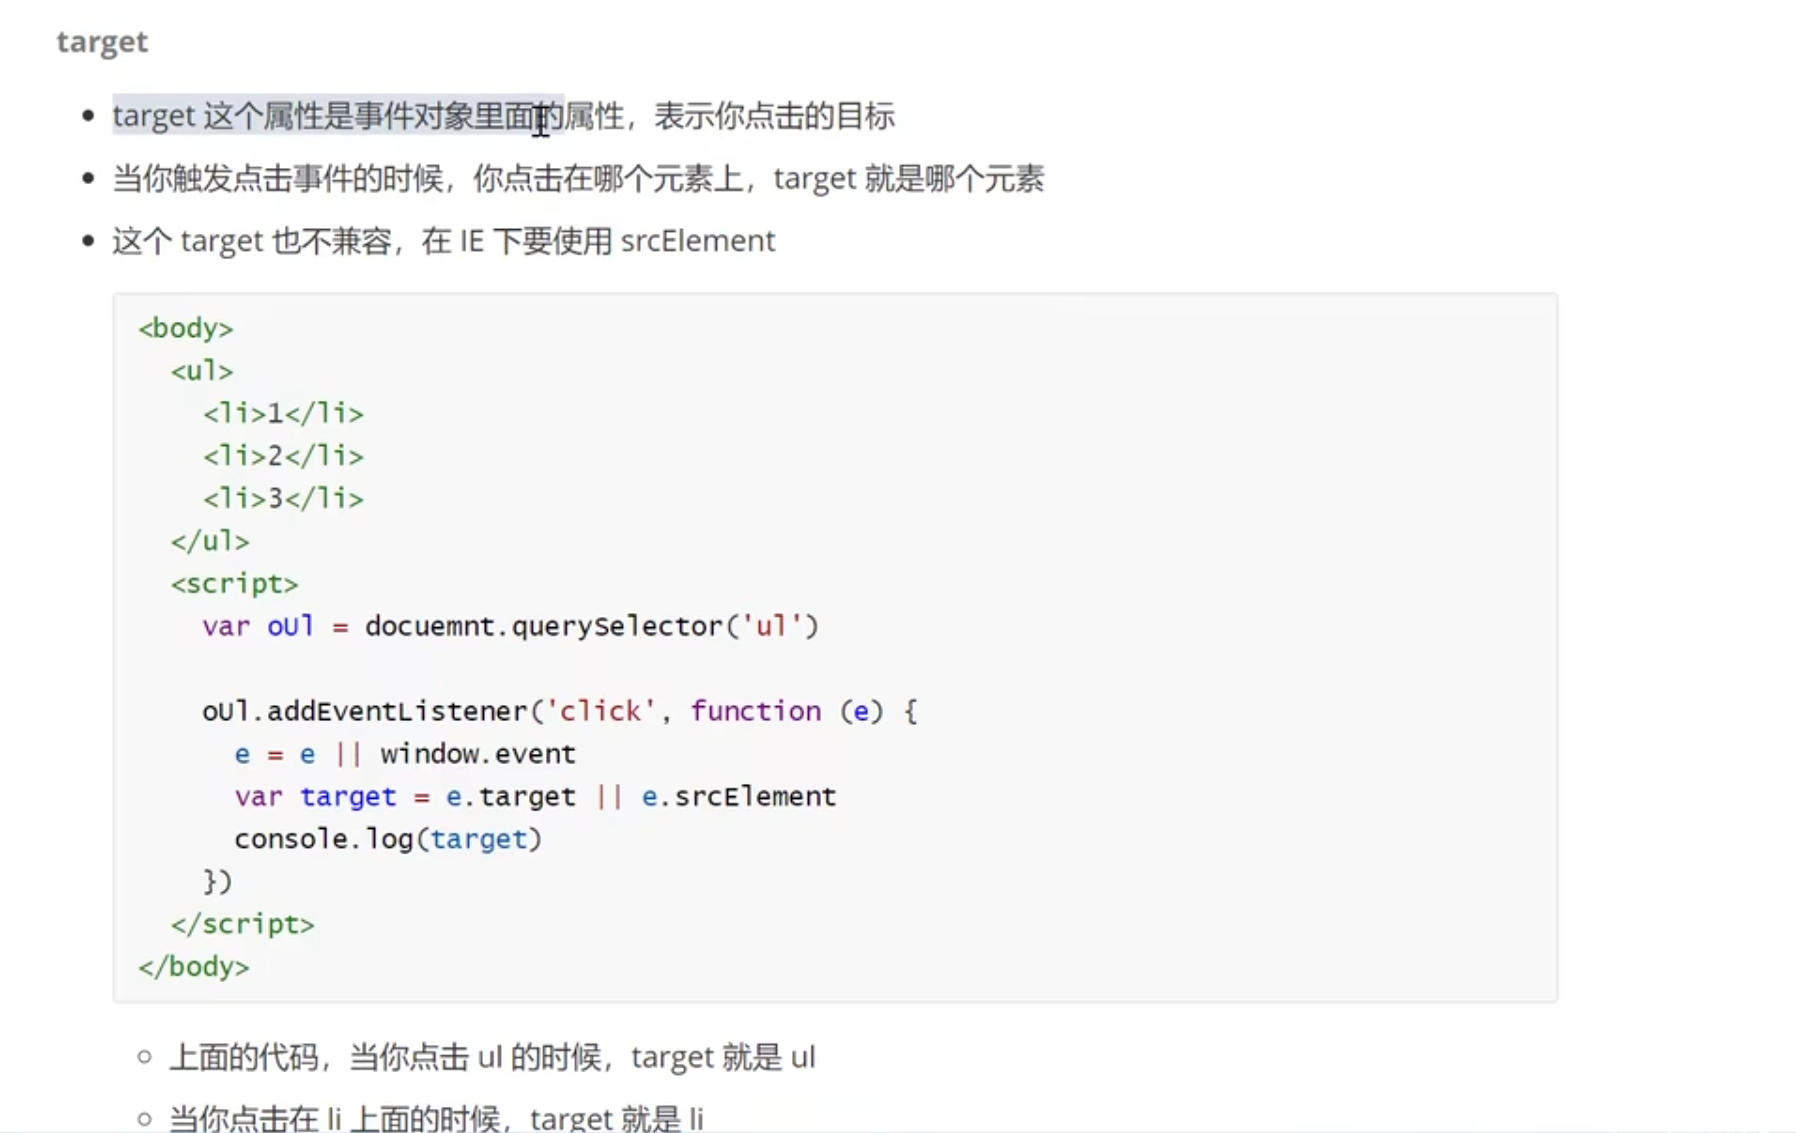The width and height of the screenshot is (1796, 1133).
Task: Click the code line <li>1</li>
Action: point(283,413)
